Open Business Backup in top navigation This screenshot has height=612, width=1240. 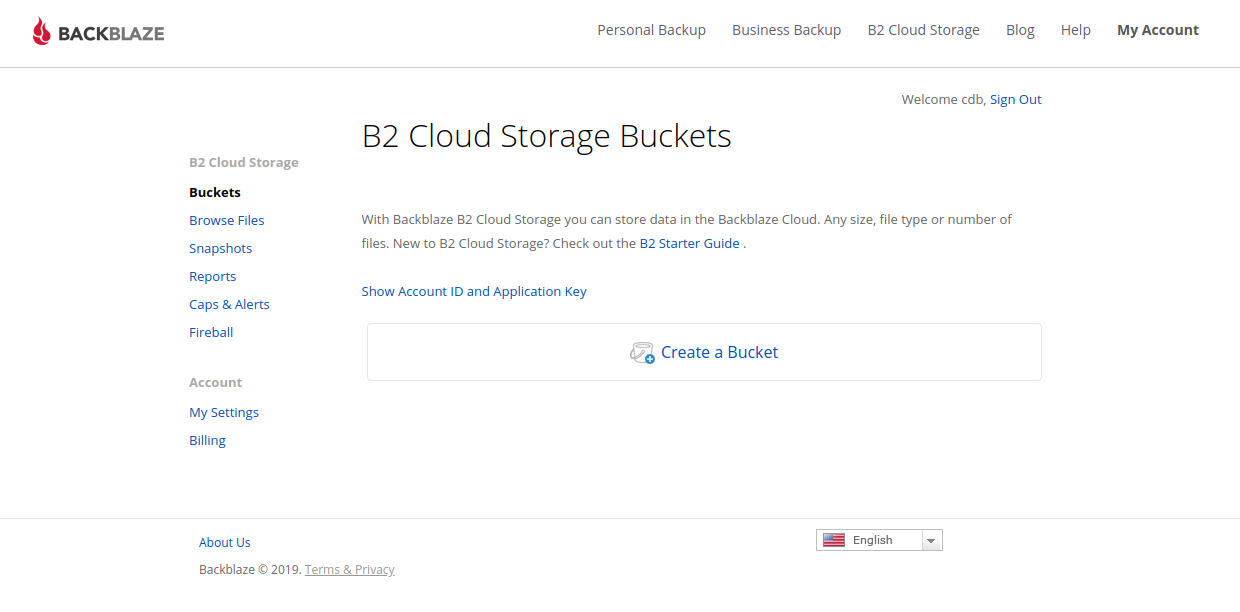point(787,30)
